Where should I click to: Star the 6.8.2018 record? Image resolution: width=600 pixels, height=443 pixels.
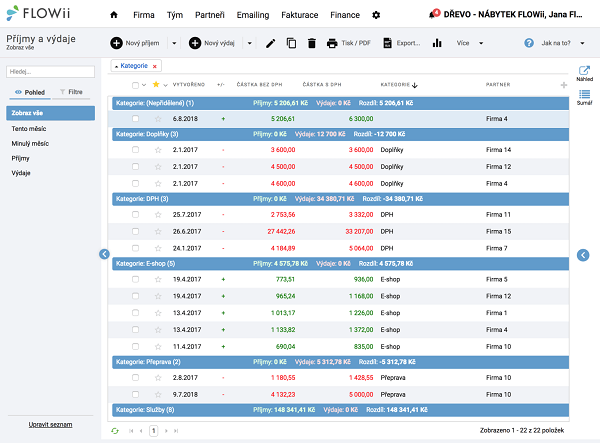(157, 118)
